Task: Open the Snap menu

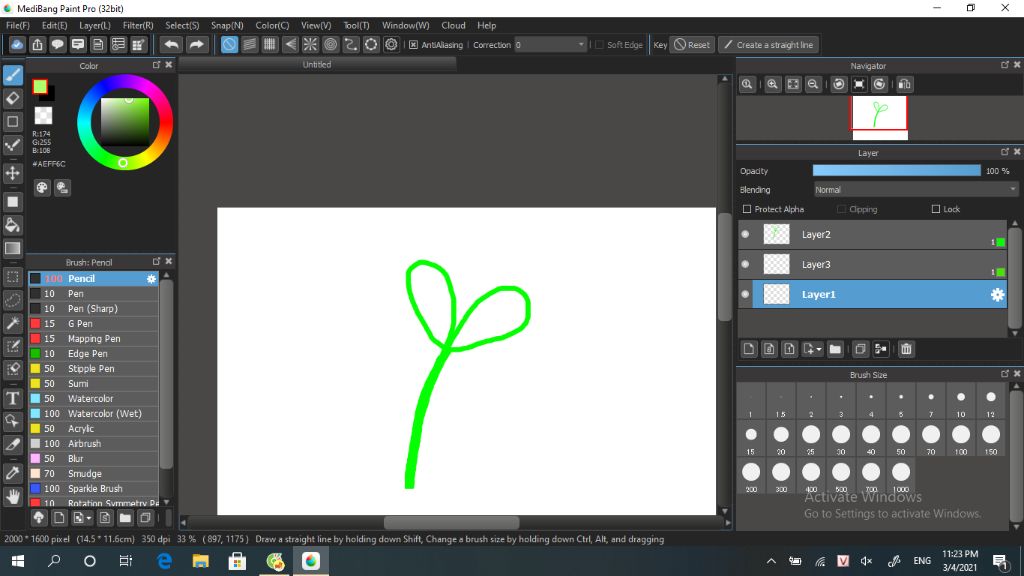Action: (227, 25)
